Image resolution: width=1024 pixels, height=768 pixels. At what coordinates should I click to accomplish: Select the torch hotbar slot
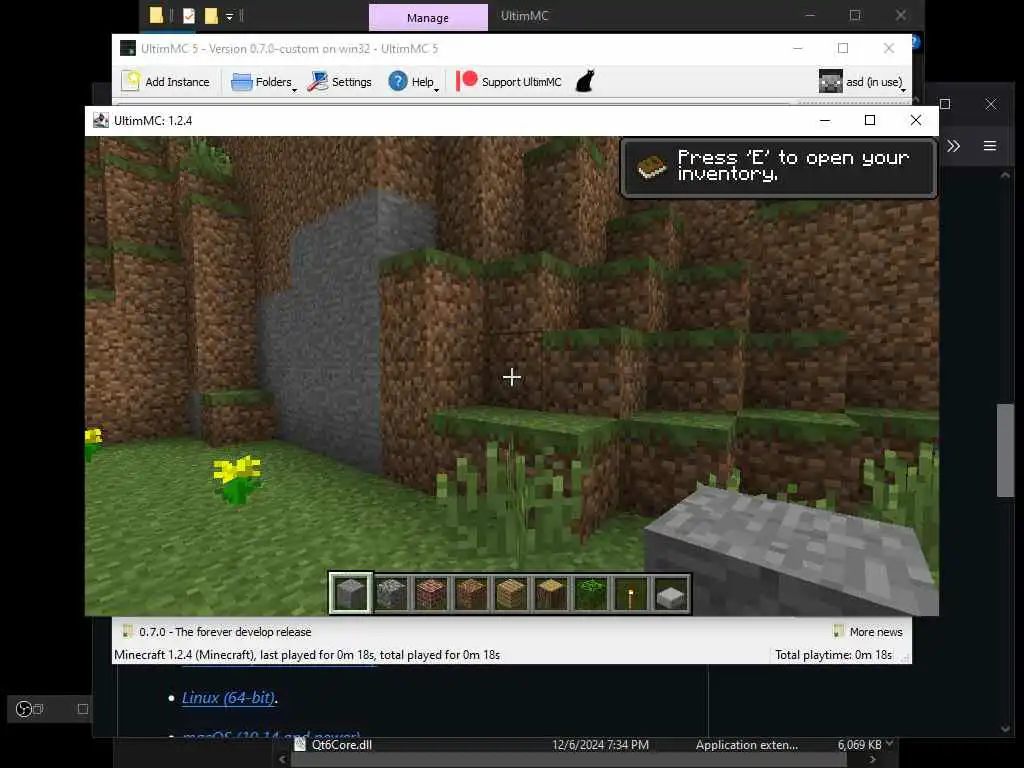tap(630, 594)
